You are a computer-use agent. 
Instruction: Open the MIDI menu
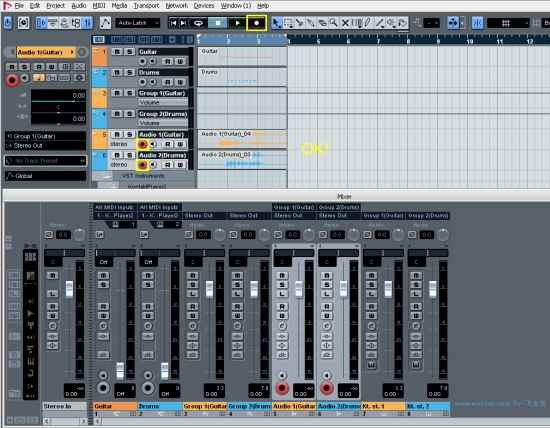99,5
